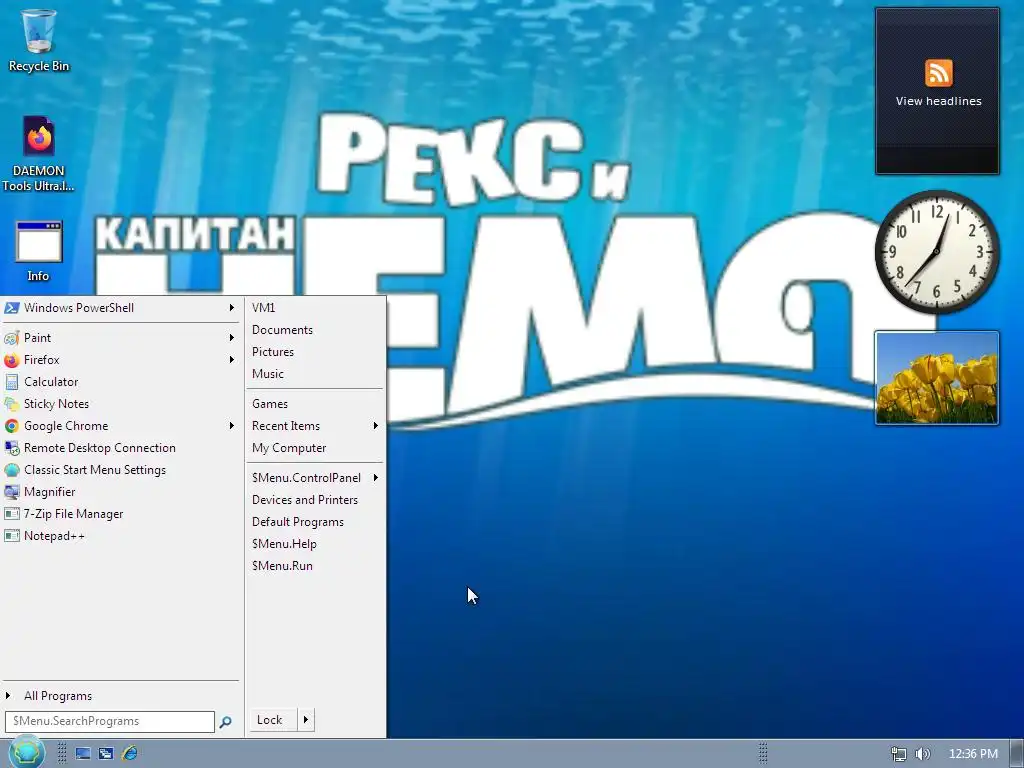The width and height of the screenshot is (1024, 768).
Task: Click the Remote Desktop Connection icon
Action: (12, 448)
